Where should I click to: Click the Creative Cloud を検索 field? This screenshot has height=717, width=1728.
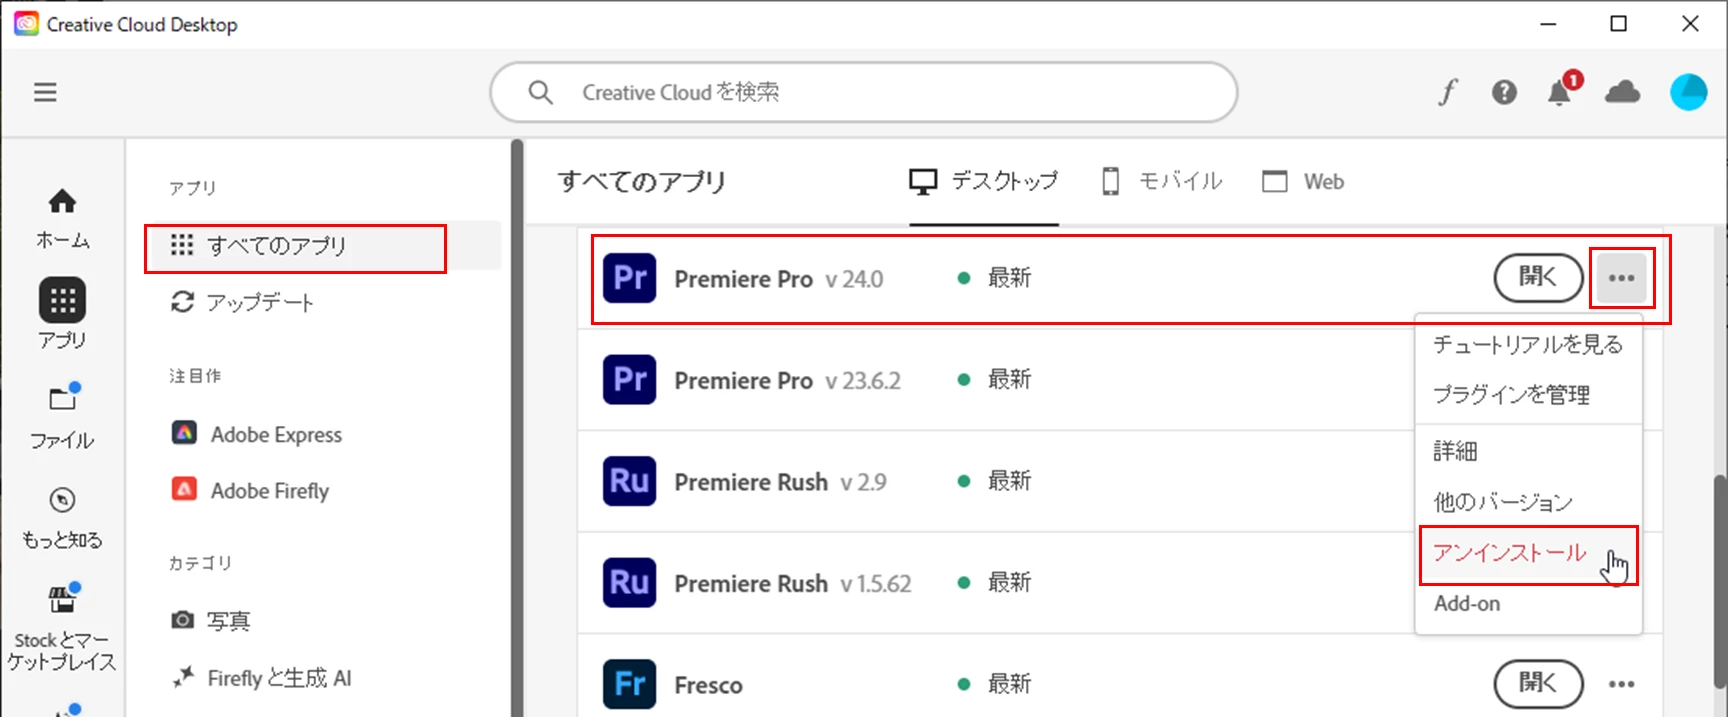(864, 92)
